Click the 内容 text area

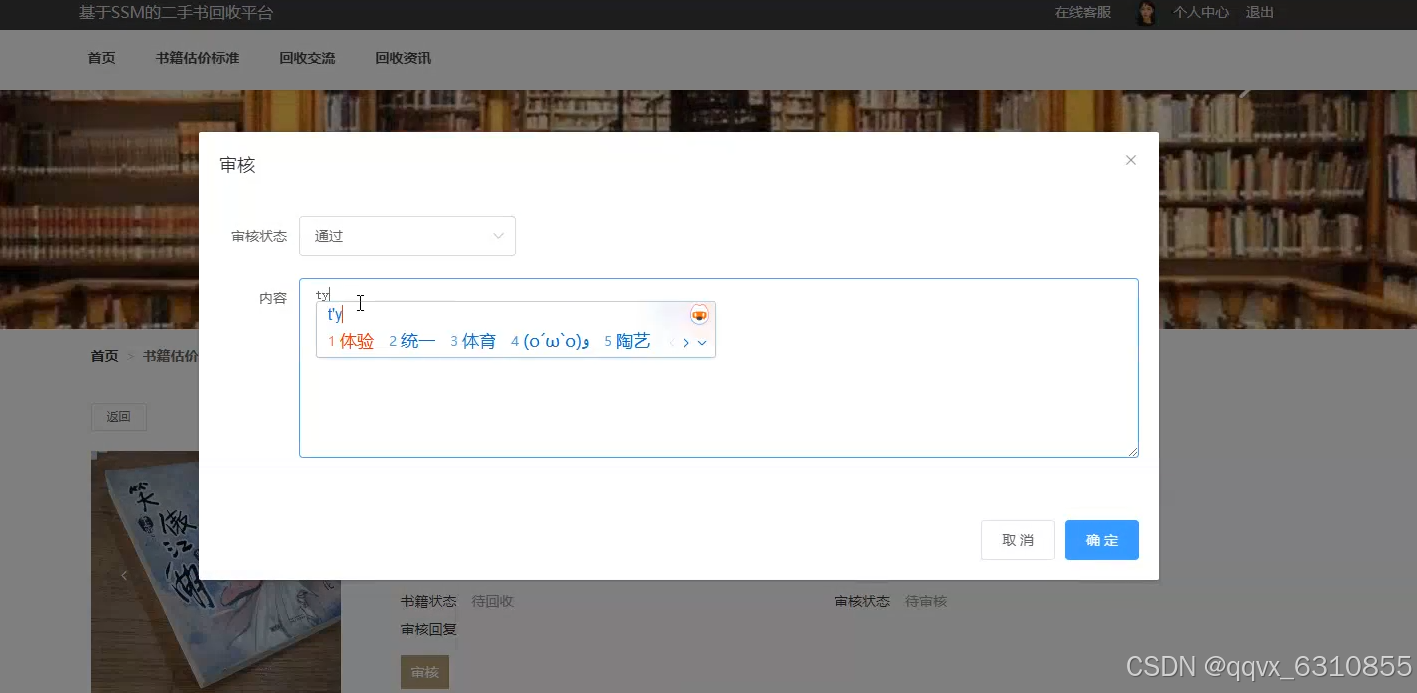718,368
